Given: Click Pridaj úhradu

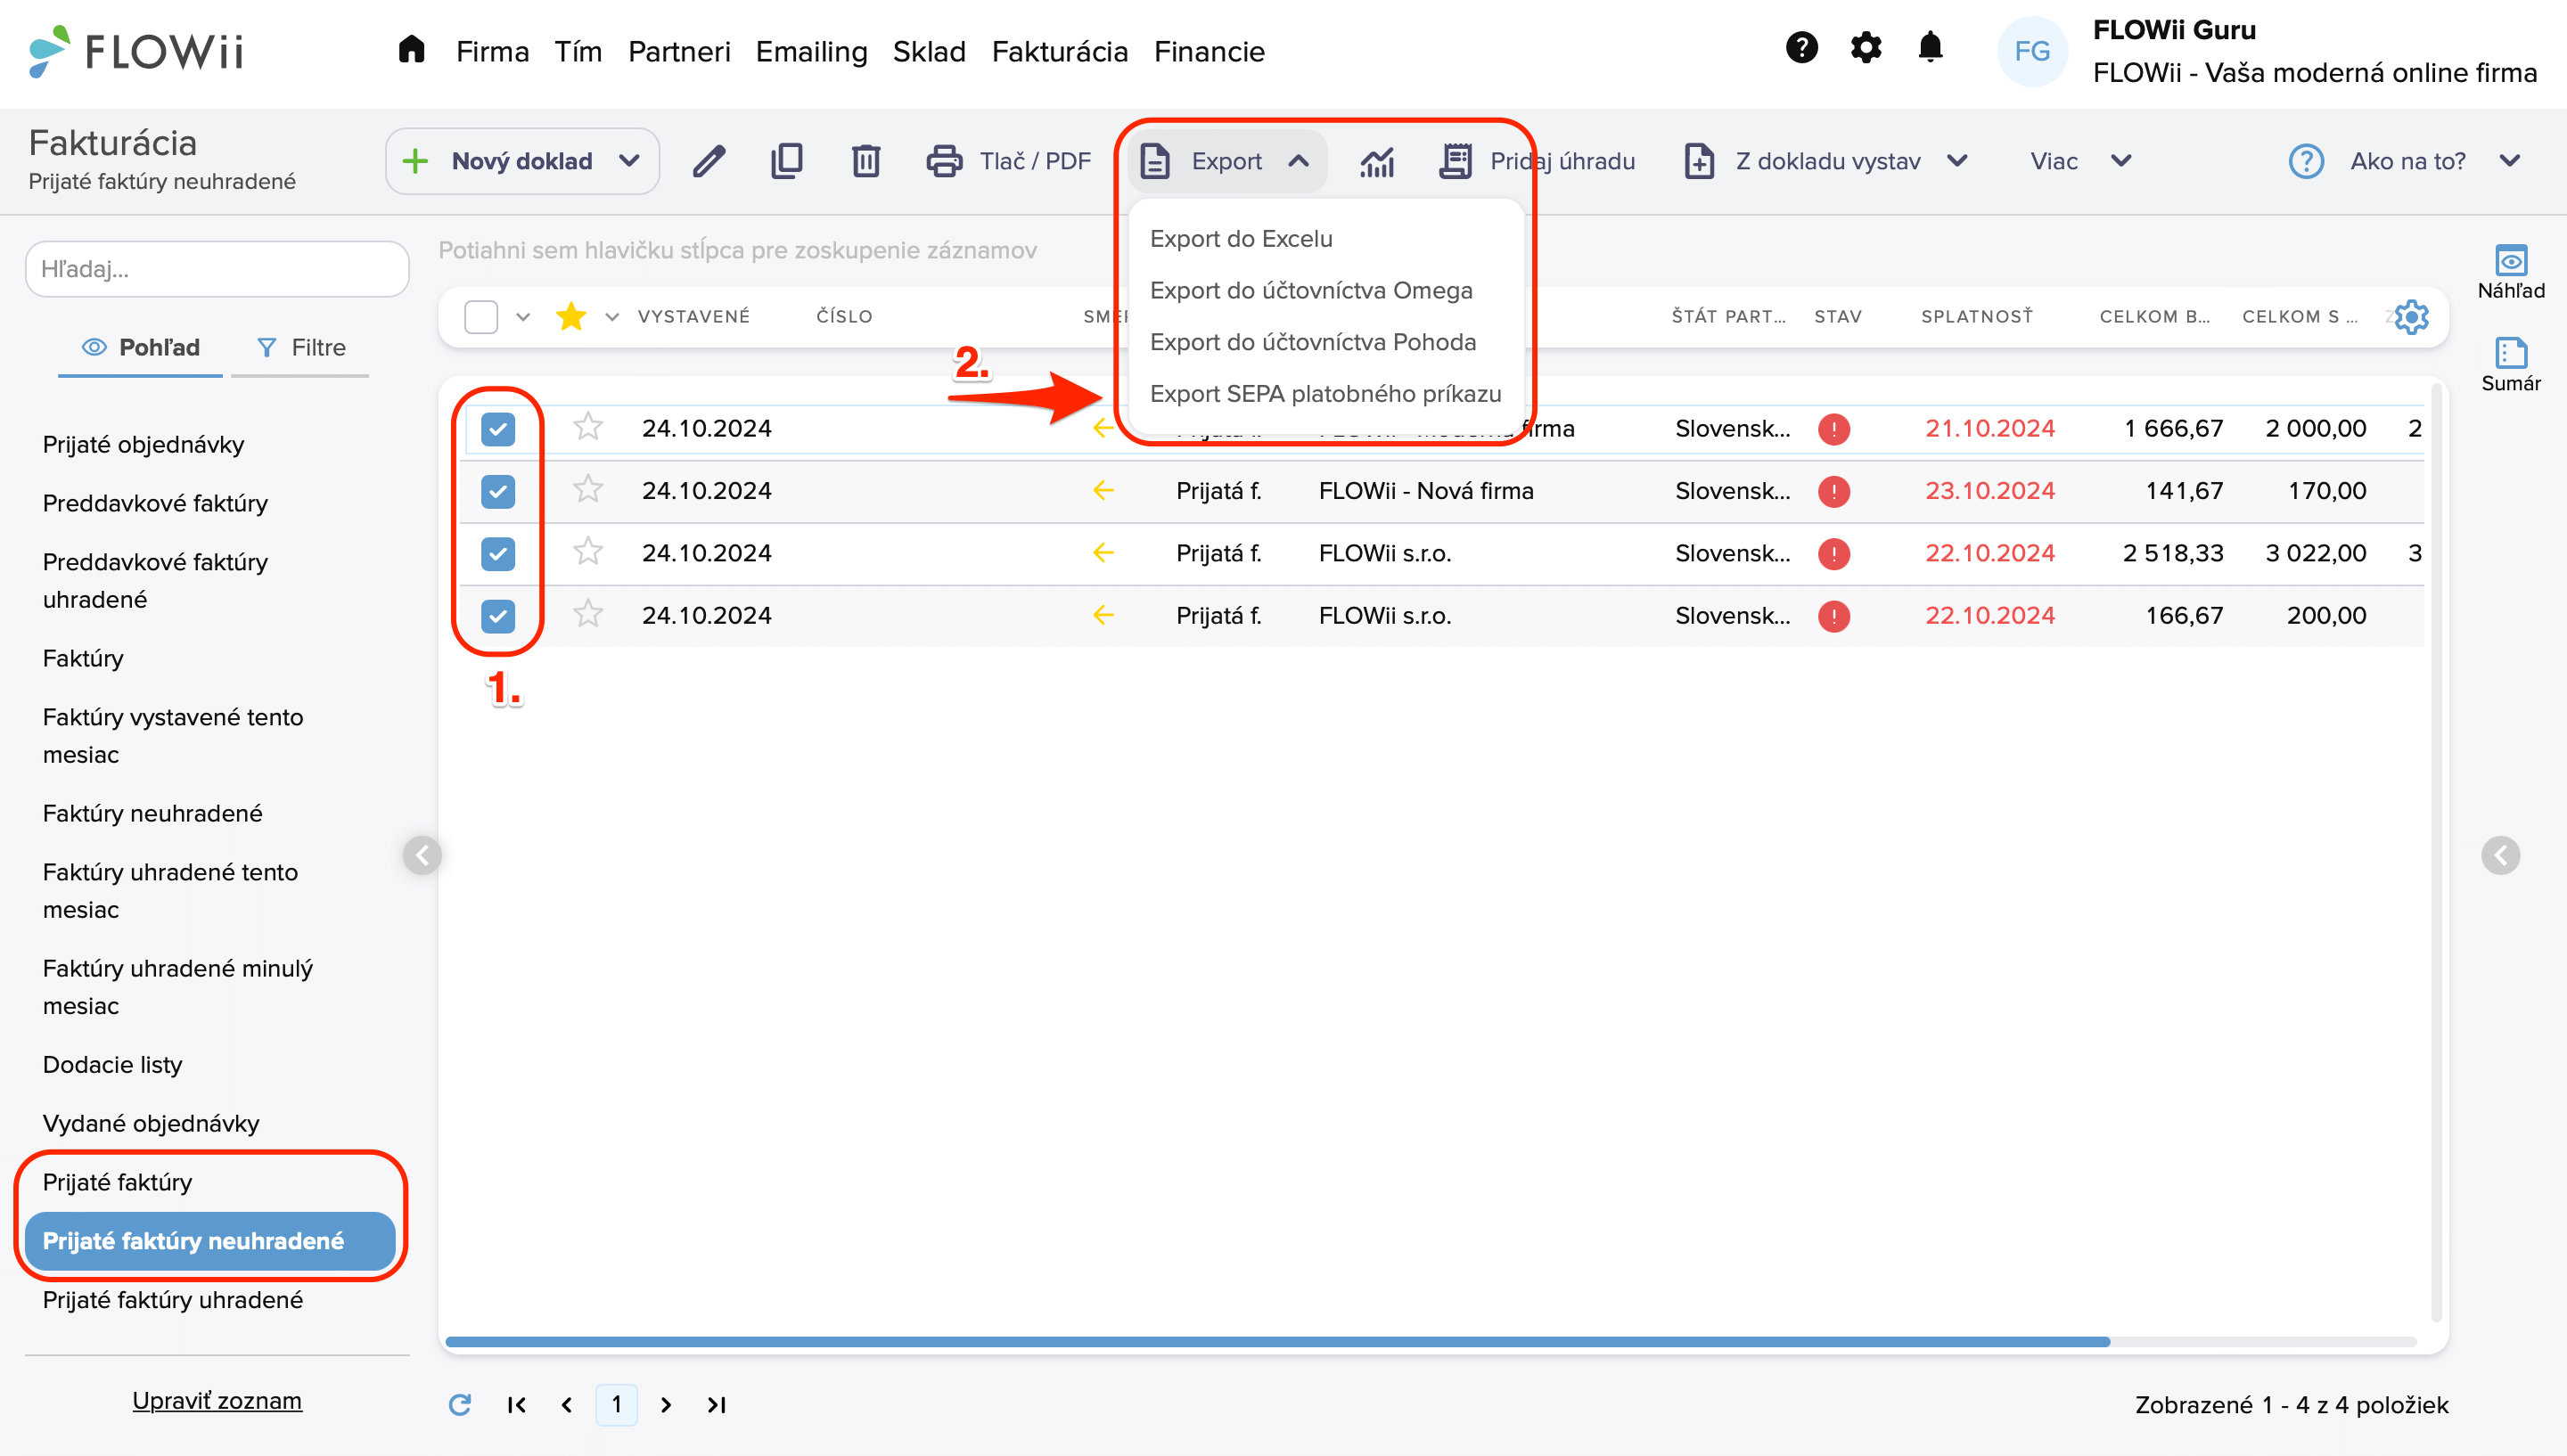Looking at the screenshot, I should click(1537, 161).
